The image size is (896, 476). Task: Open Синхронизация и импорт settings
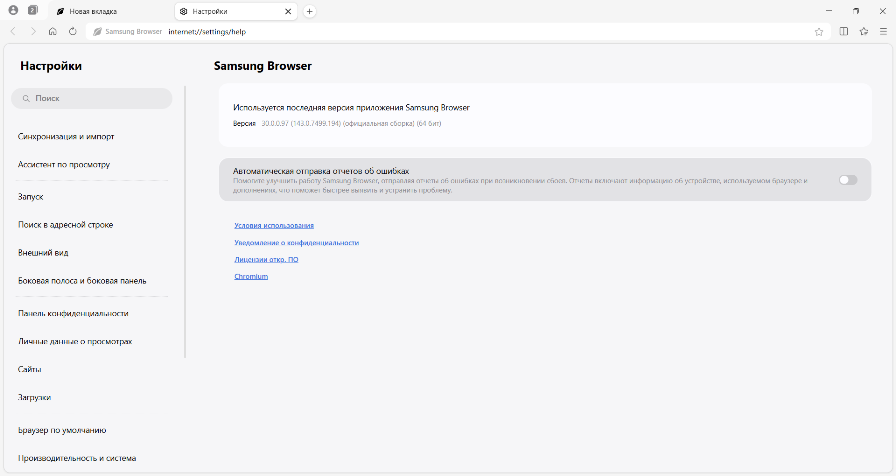(x=66, y=137)
